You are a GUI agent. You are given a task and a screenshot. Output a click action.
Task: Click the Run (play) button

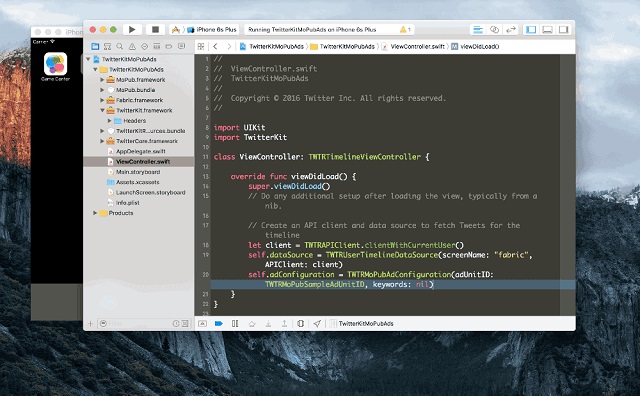coord(131,29)
